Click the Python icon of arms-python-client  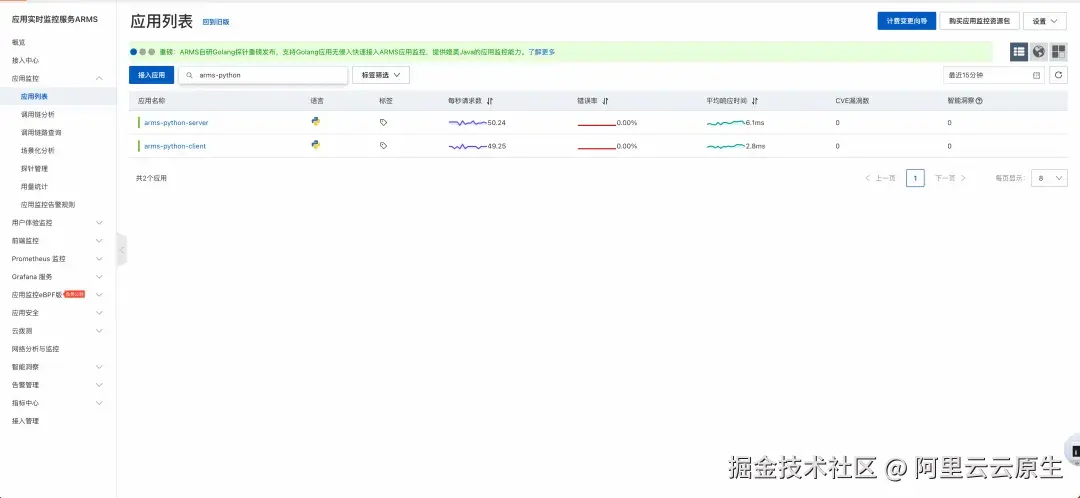pos(315,145)
